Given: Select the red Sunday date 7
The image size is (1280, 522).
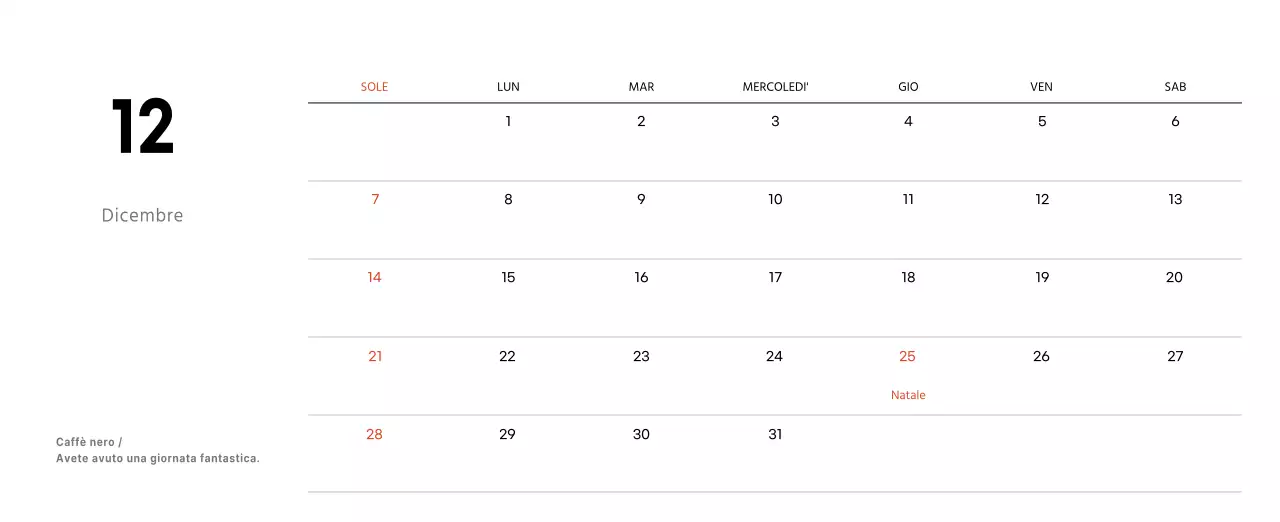Looking at the screenshot, I should 375,199.
